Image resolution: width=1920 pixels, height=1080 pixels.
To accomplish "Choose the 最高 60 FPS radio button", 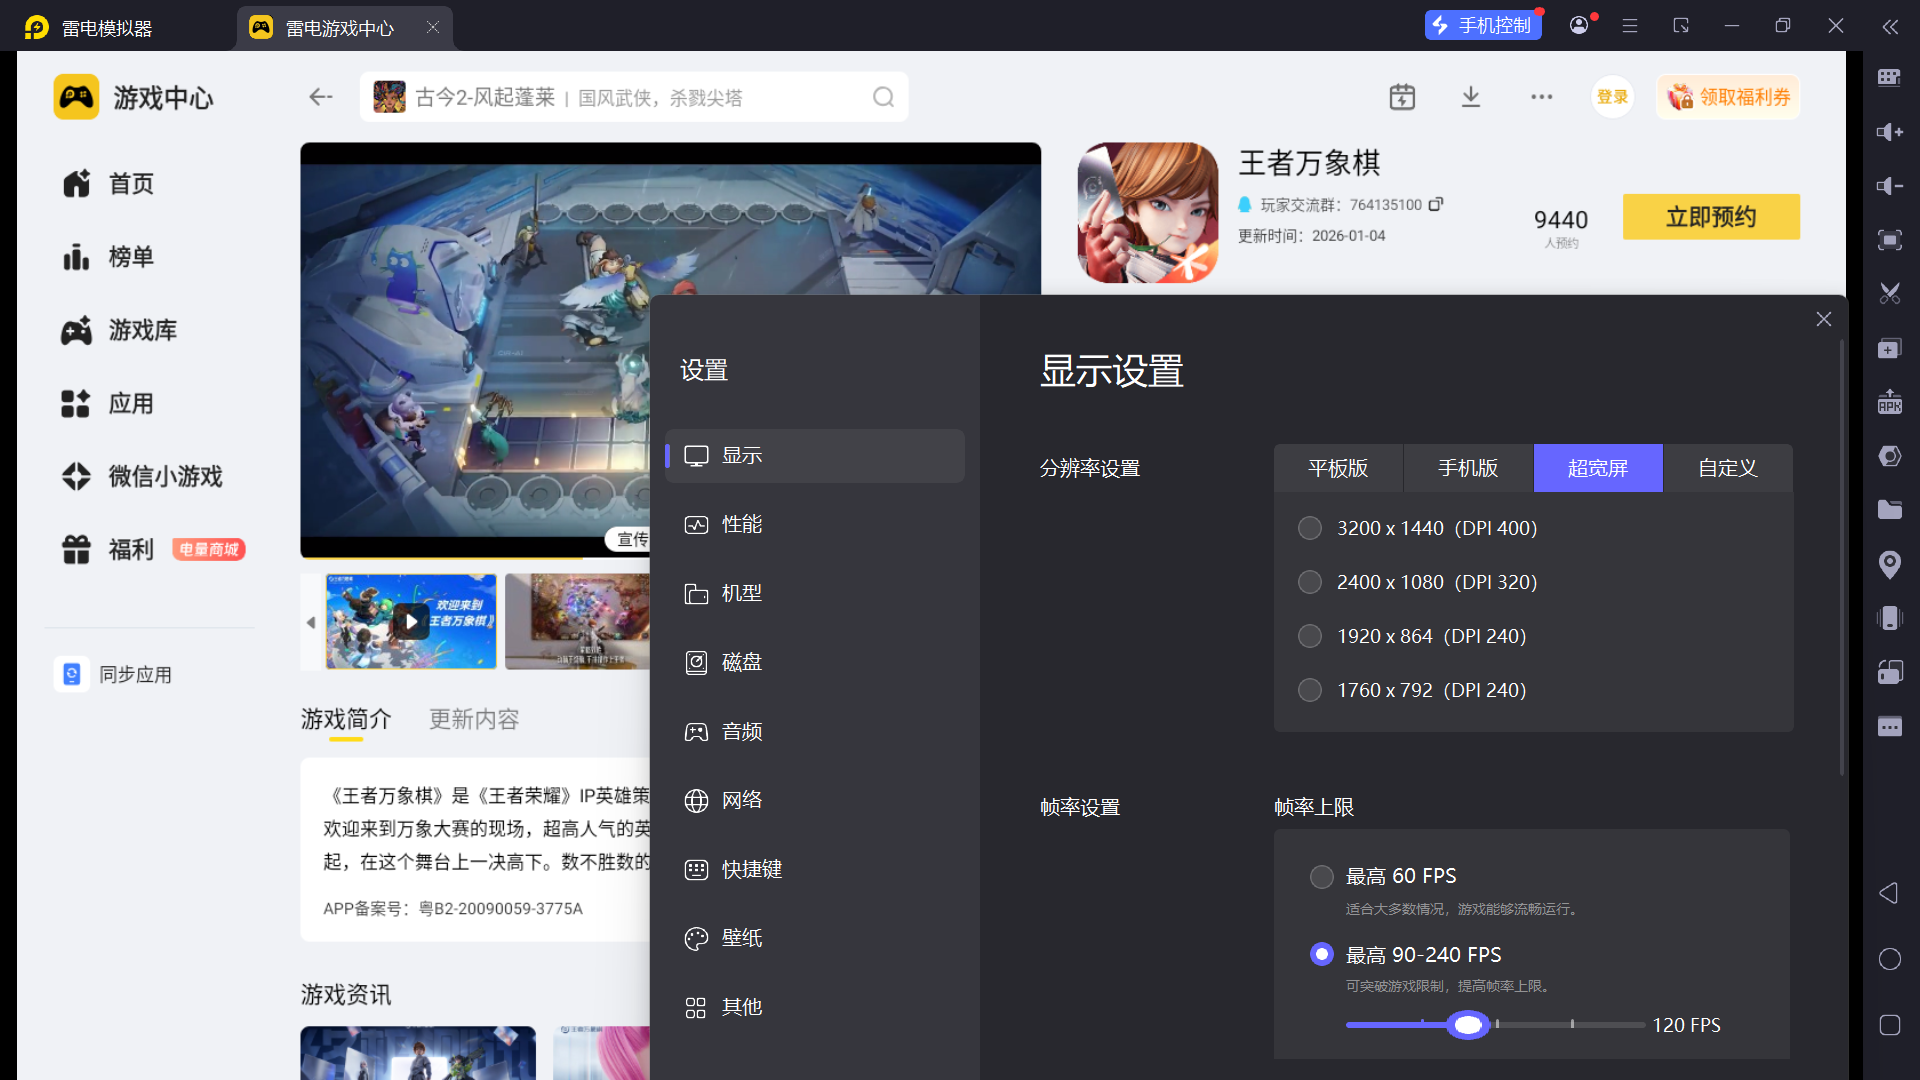I will [1321, 877].
